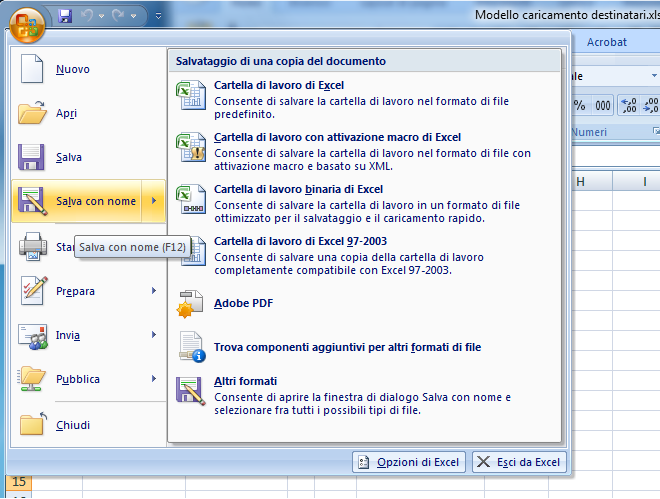Select the Adobe PDF save option
Screen dimensions: 660x499
[x=365, y=303]
